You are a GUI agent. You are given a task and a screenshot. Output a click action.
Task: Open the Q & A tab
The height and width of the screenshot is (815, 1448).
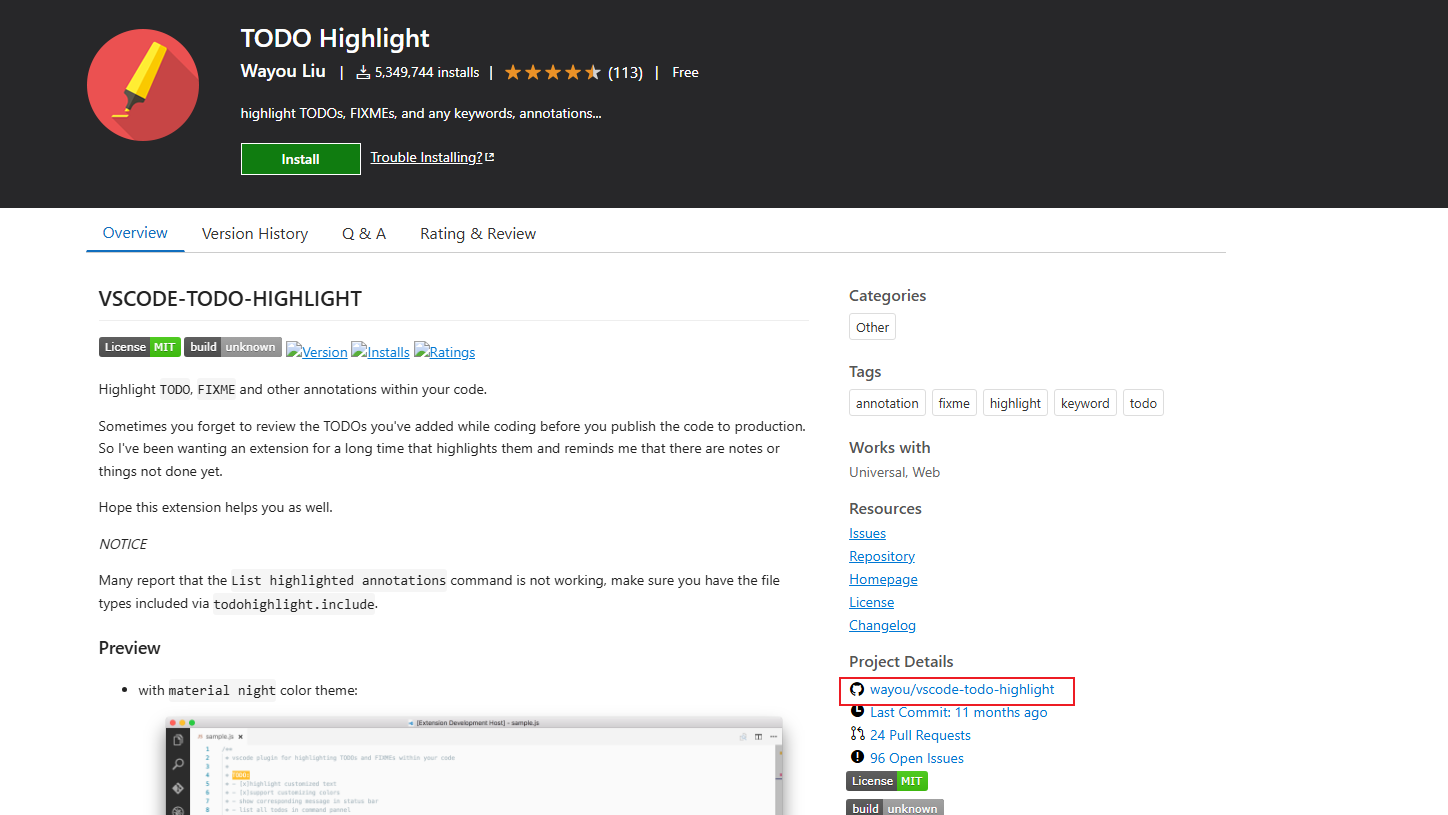(364, 234)
